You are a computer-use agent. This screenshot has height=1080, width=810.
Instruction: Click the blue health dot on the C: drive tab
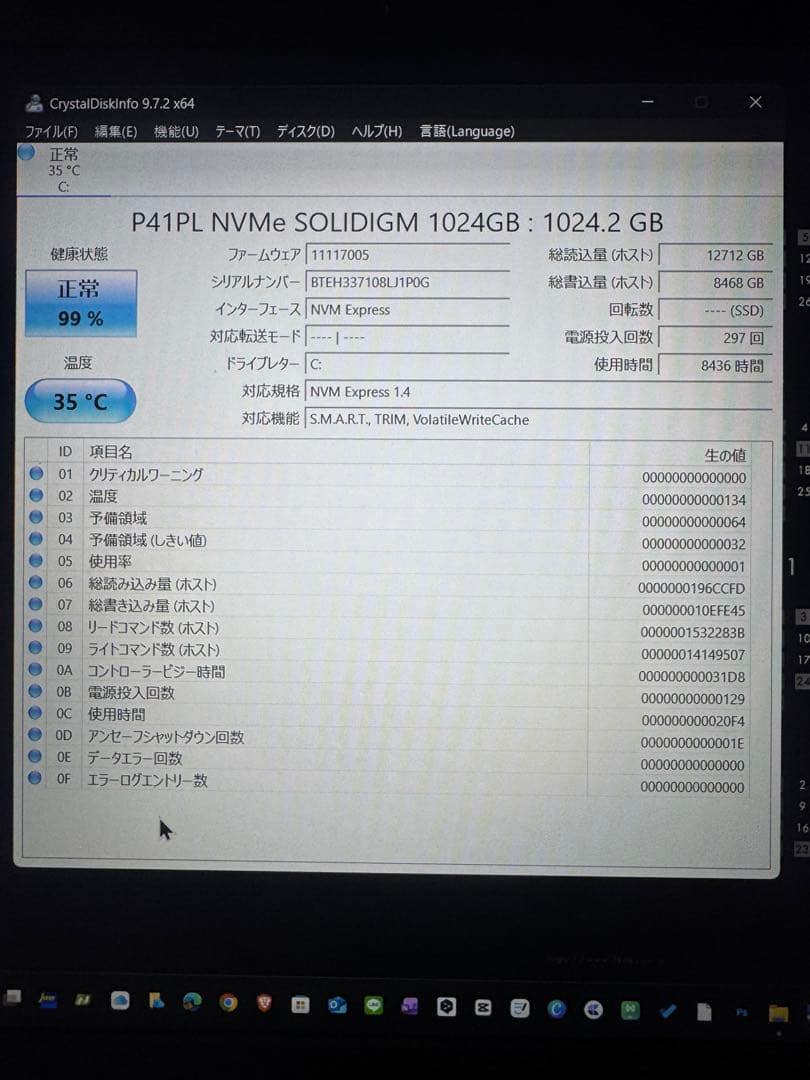coord(25,153)
